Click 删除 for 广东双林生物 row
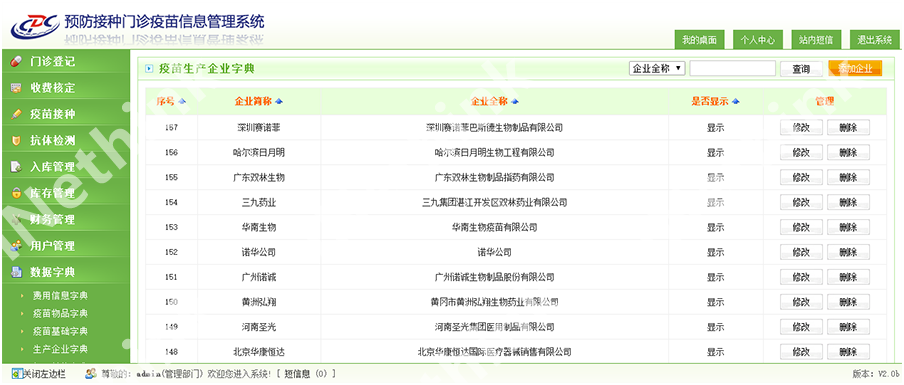This screenshot has width=904, height=385. (x=848, y=178)
